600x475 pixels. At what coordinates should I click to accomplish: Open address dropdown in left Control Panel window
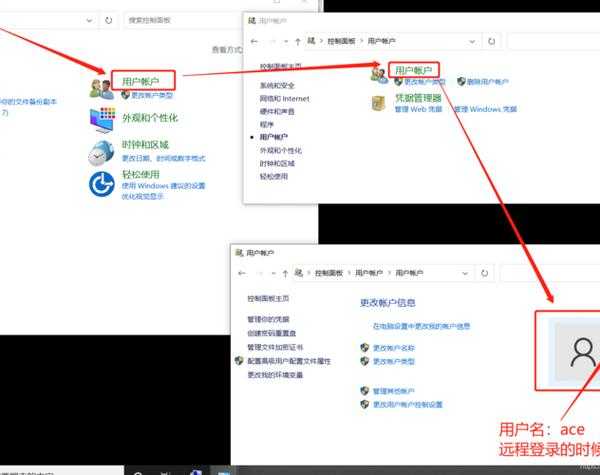(89, 20)
